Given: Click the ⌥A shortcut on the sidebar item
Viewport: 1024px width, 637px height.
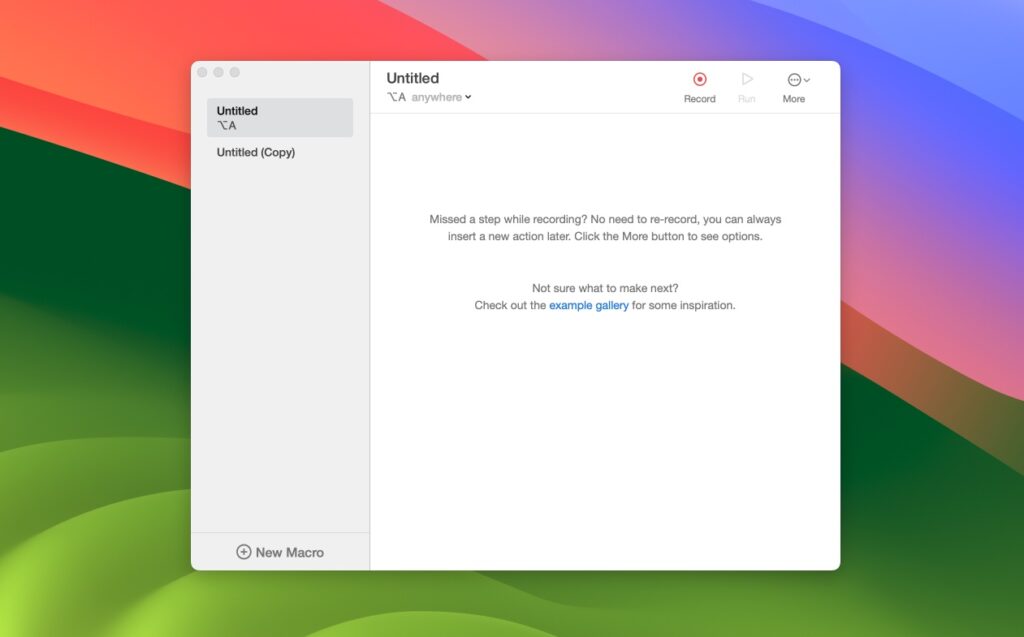Looking at the screenshot, I should click(x=228, y=127).
